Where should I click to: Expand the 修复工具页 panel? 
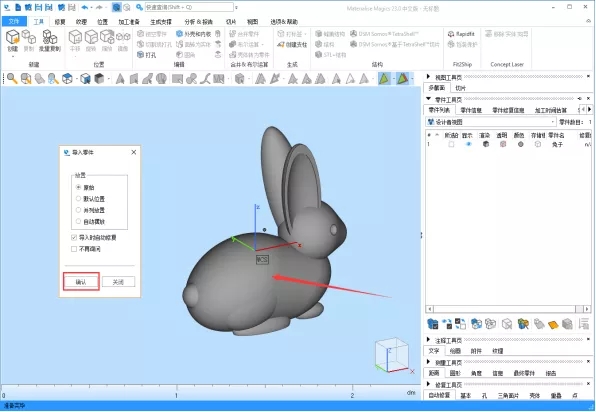coord(428,384)
